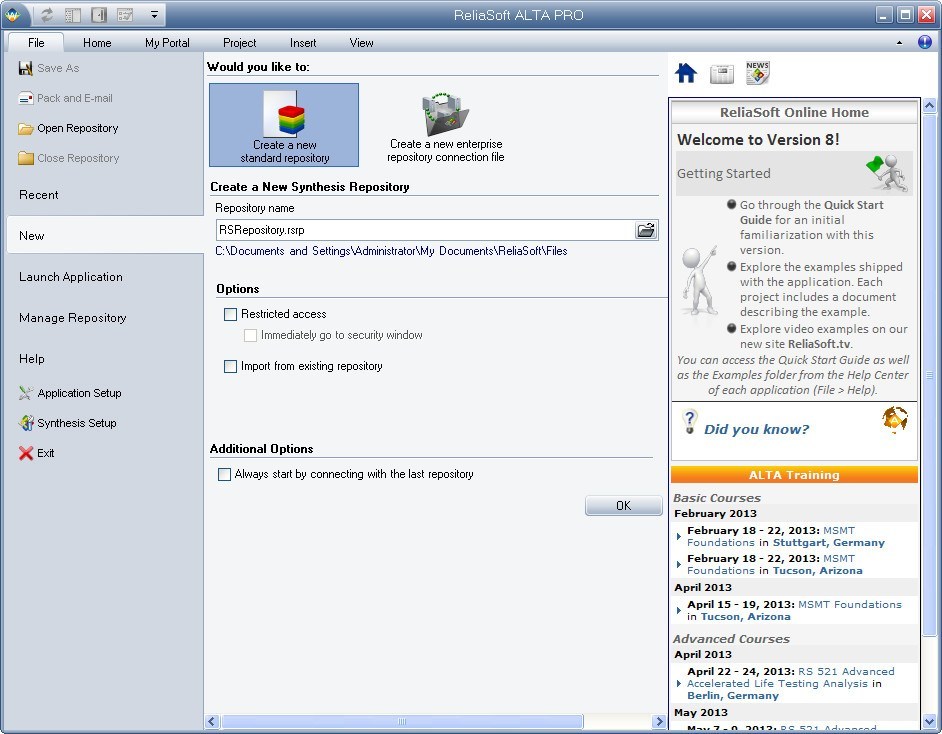Click the red X Exit icon
The height and width of the screenshot is (734, 942).
point(25,453)
